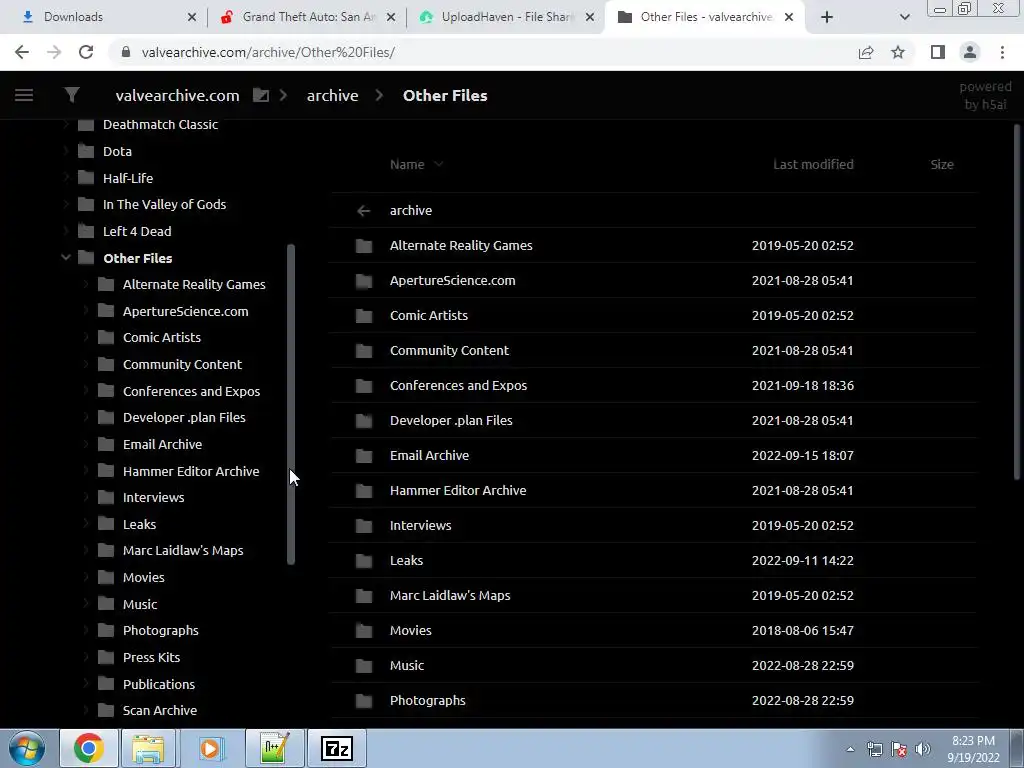The width and height of the screenshot is (1024, 768).
Task: Close the Downloads tab
Action: point(191,17)
